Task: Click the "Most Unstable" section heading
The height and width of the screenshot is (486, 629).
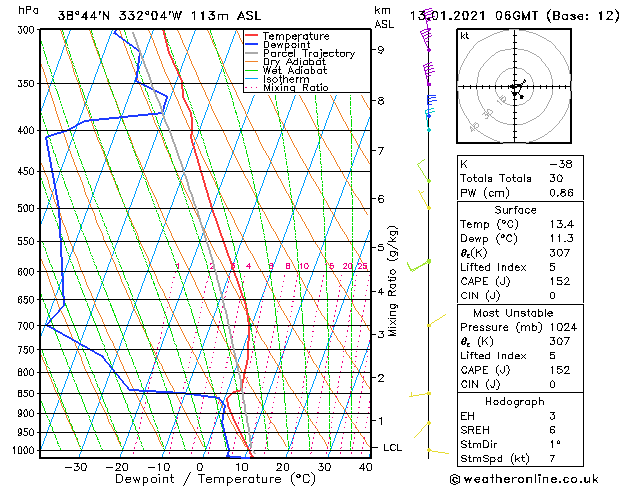Action: pyautogui.click(x=513, y=313)
